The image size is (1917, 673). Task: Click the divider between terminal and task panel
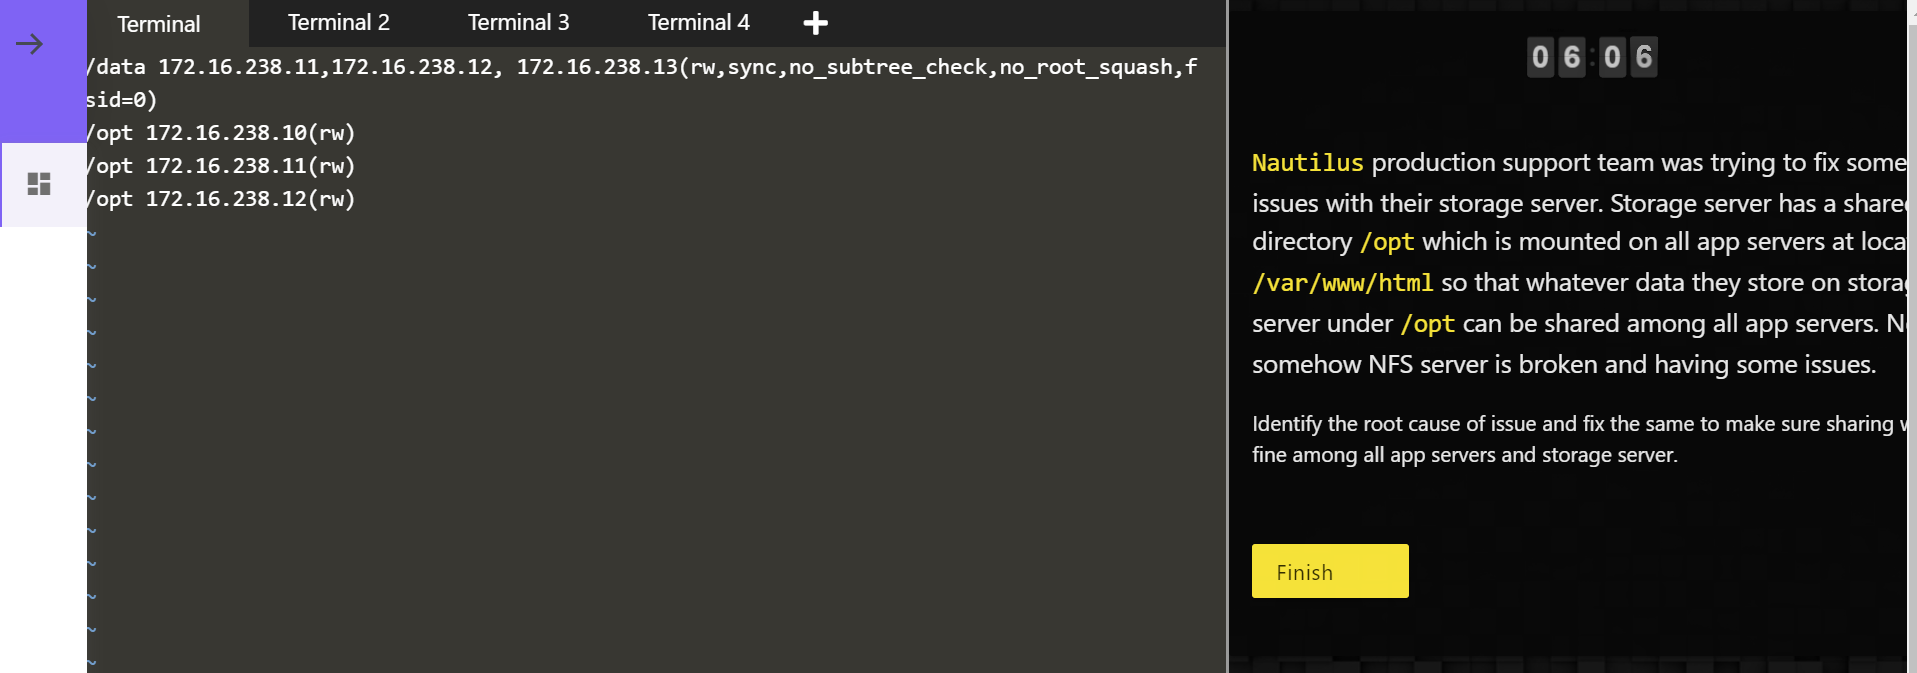(1228, 336)
